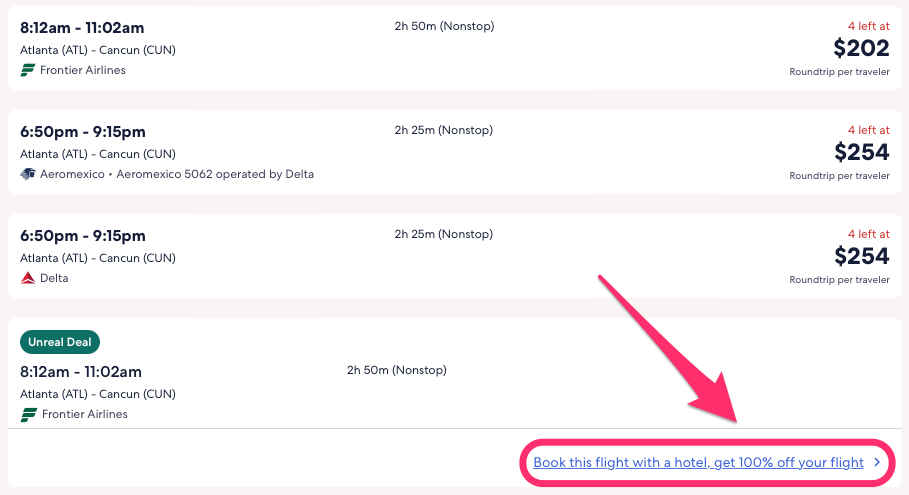Choose the $254 price on the Aeromexico flight

coord(861,152)
